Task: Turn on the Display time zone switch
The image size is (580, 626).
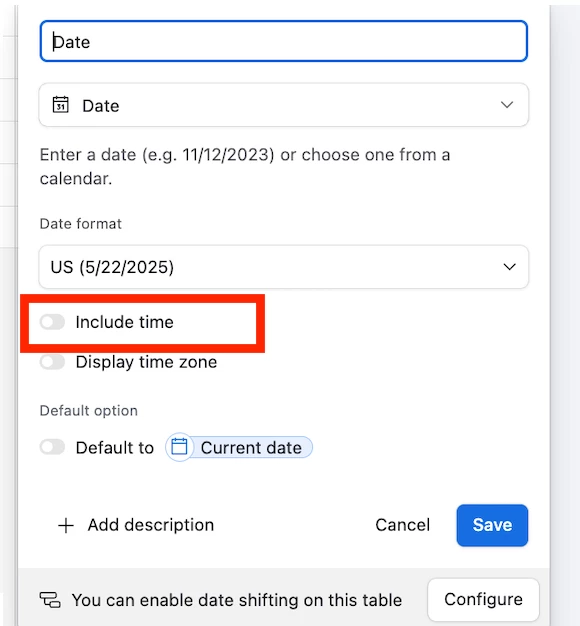Action: 52,362
